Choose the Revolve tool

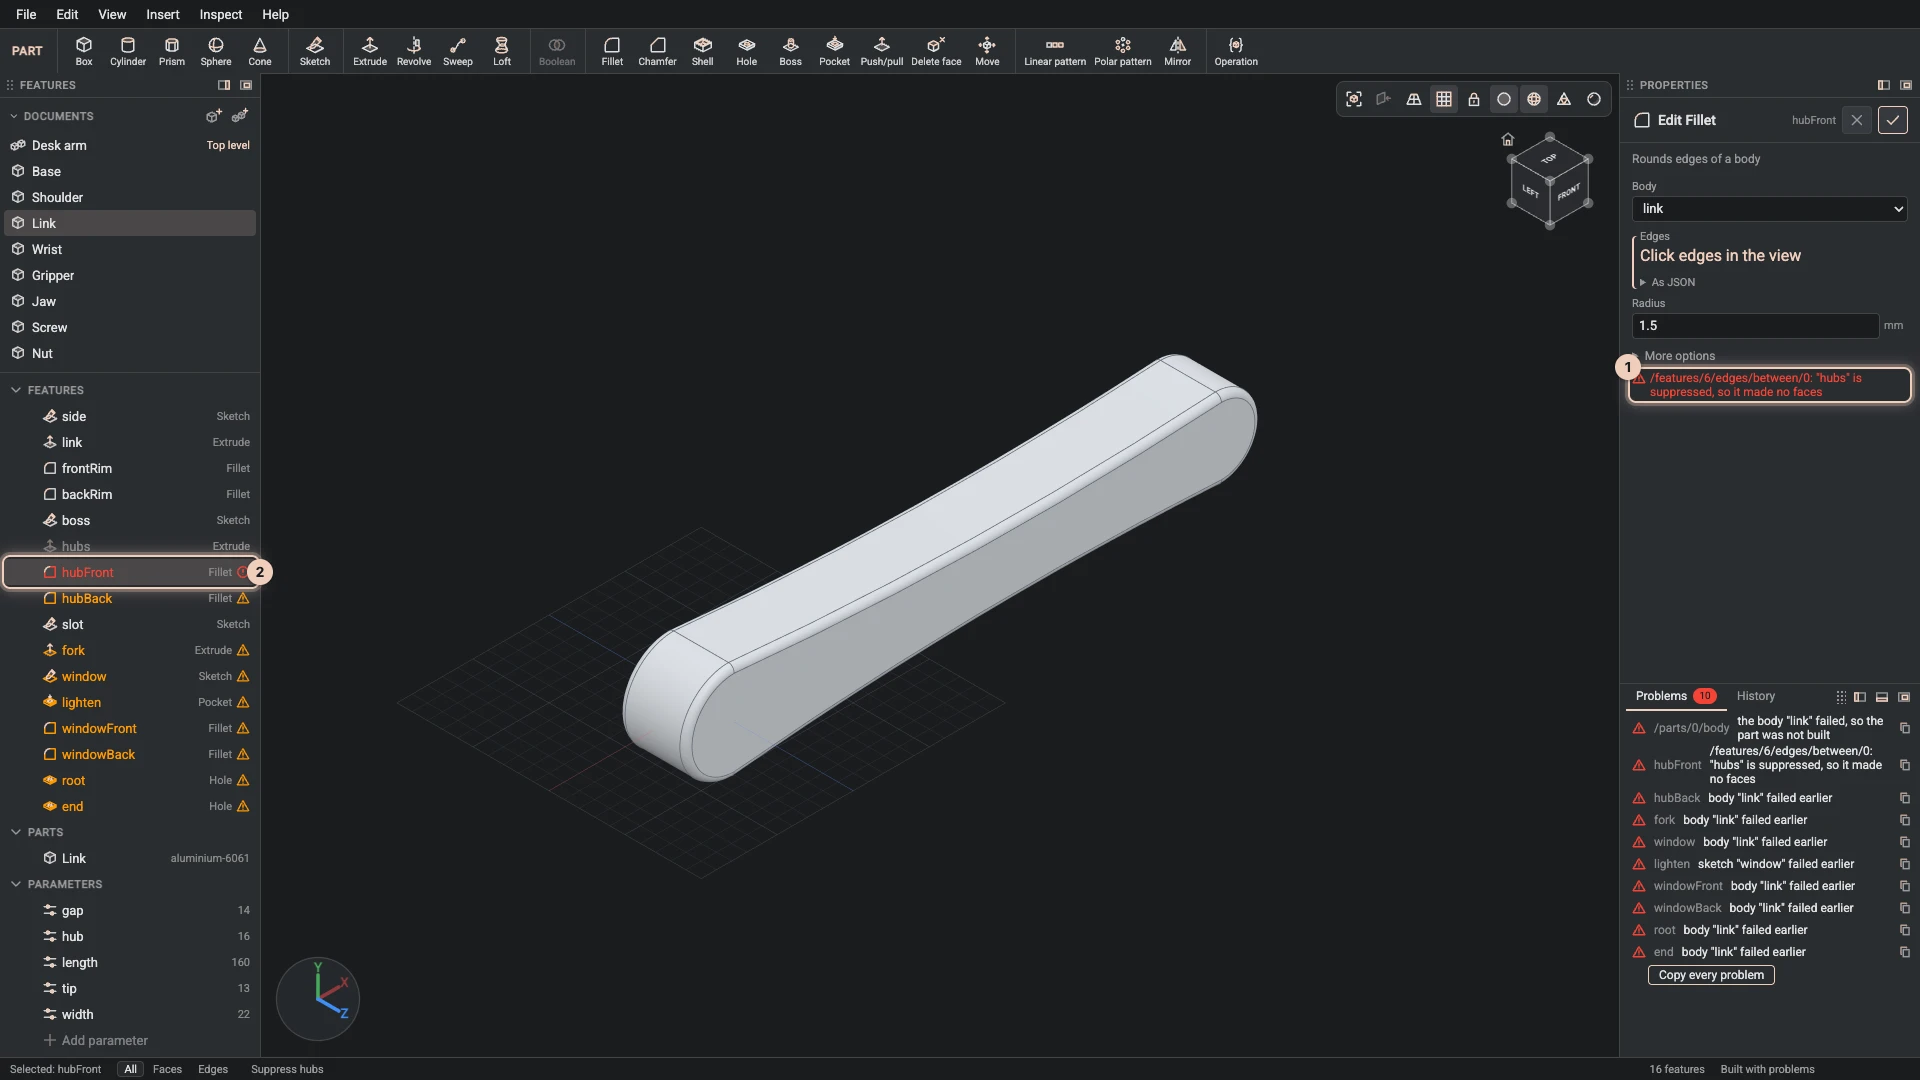413,51
